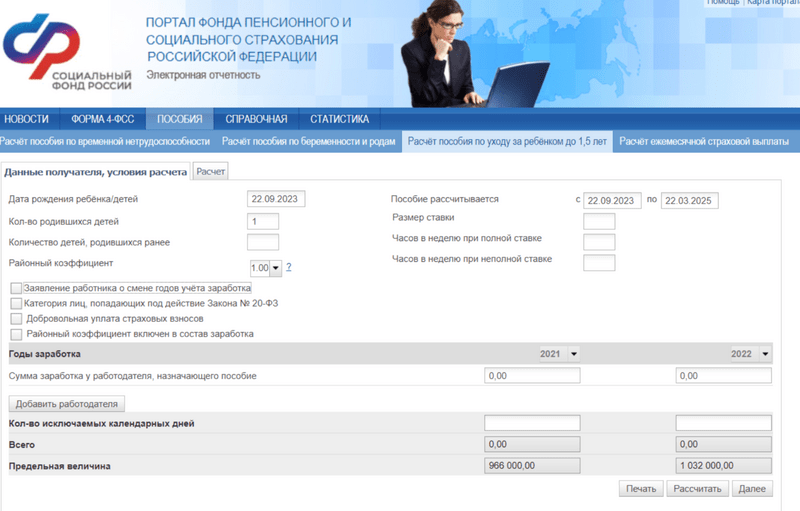This screenshot has width=800, height=511.
Task: Switch to the Расчет tab
Action: [210, 171]
